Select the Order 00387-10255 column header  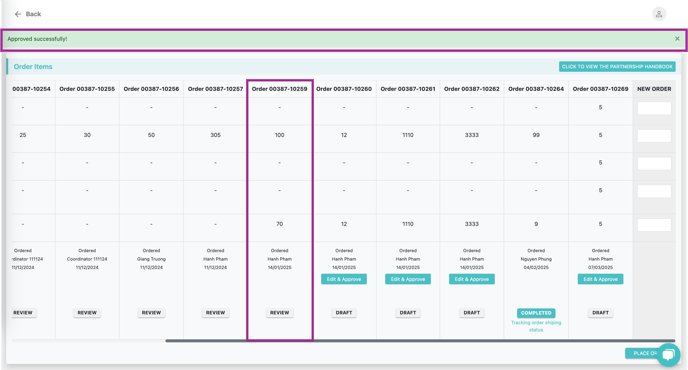87,89
